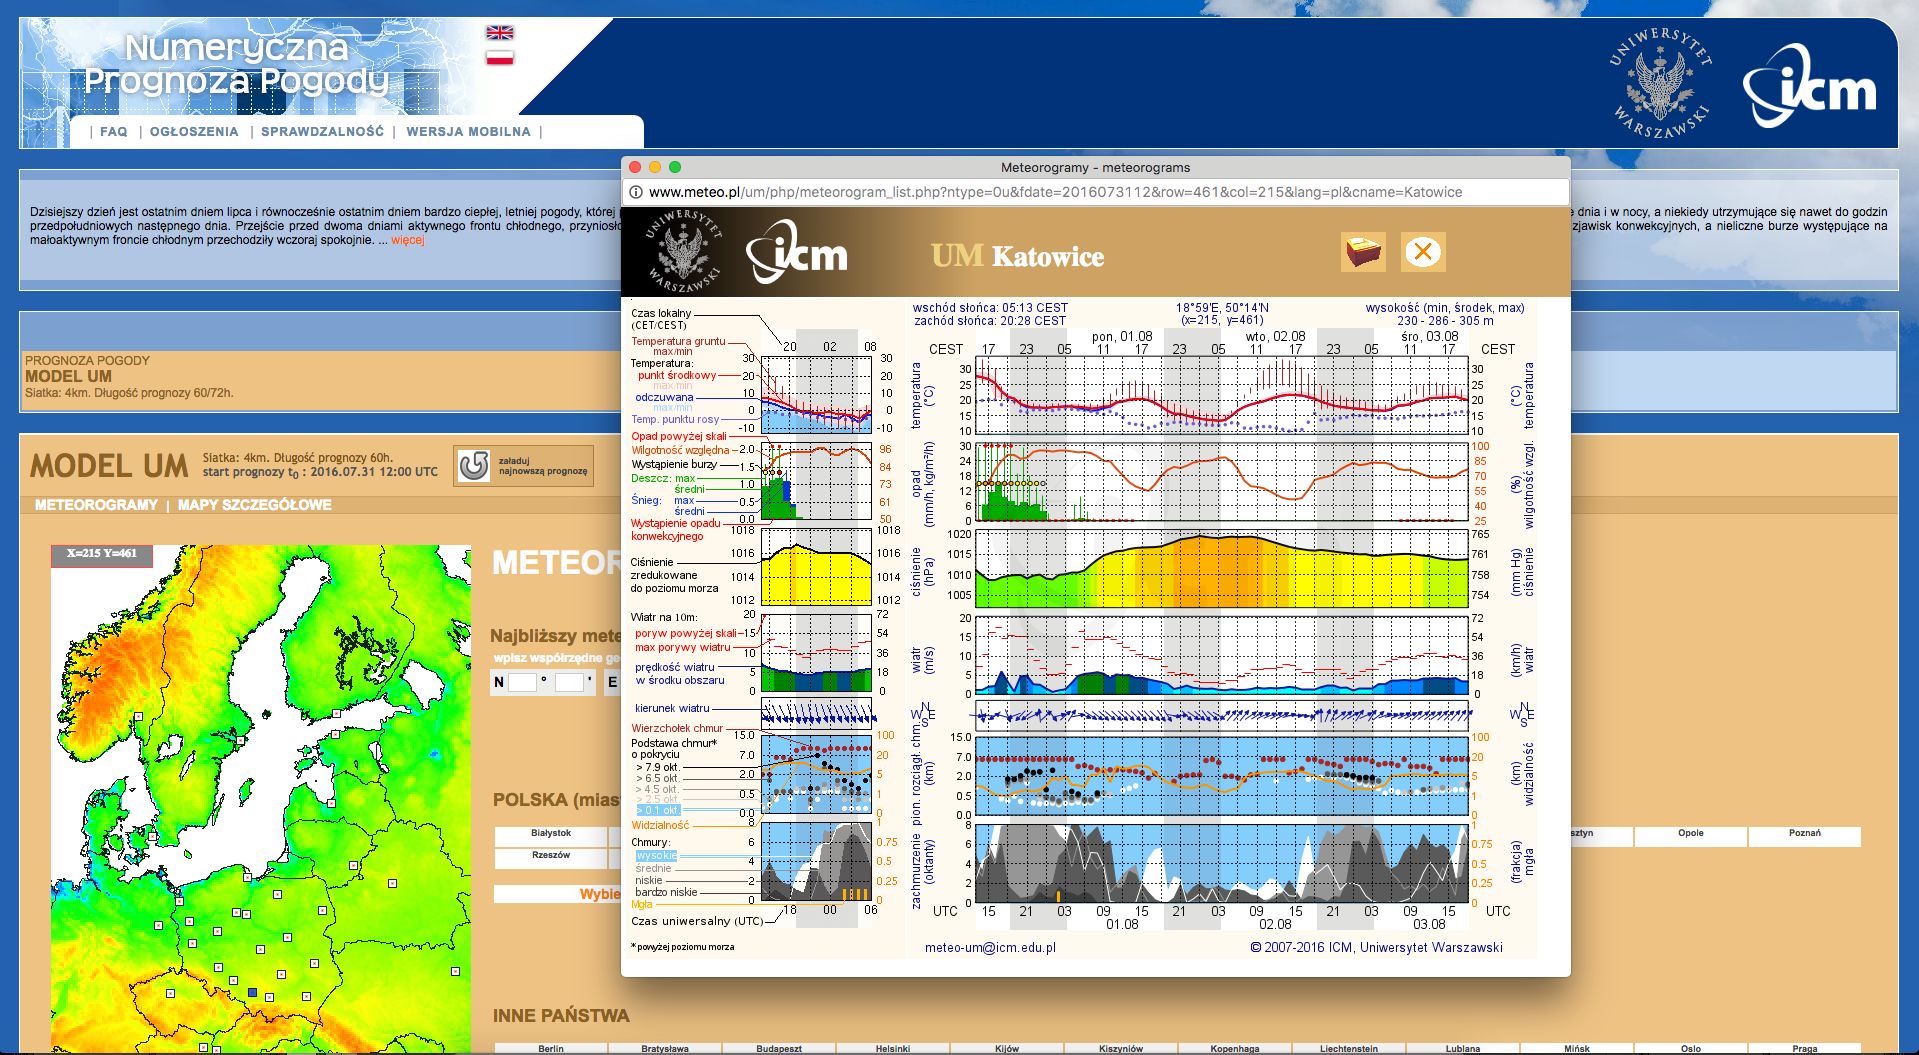The width and height of the screenshot is (1919, 1055).
Task: Select the Polish flag language icon
Action: (x=499, y=57)
